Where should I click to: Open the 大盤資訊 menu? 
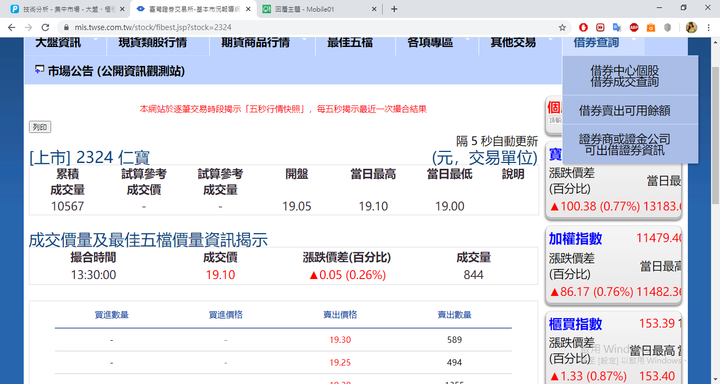click(58, 43)
